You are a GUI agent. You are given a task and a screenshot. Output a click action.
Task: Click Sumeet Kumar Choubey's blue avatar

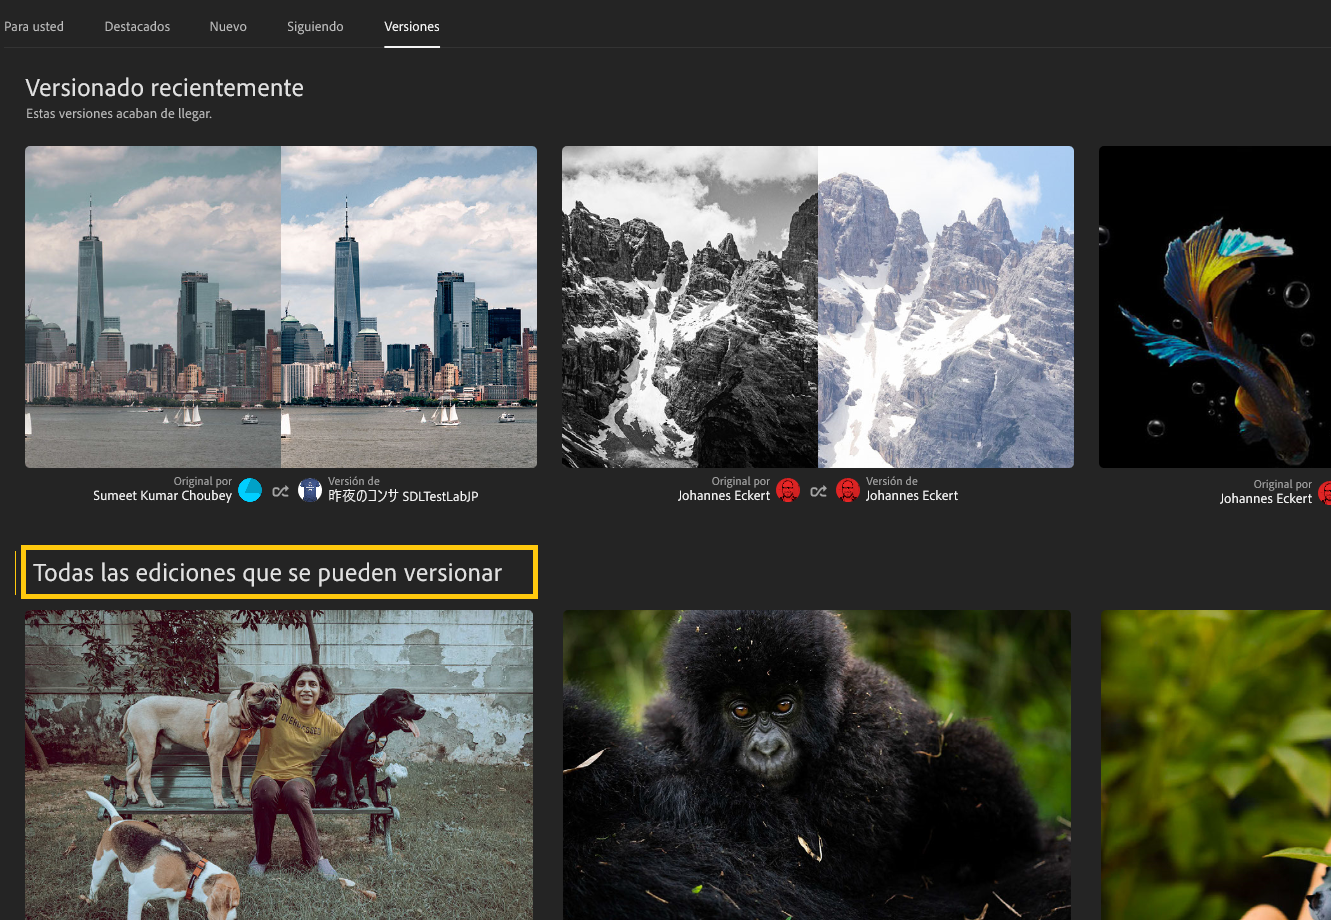click(250, 490)
